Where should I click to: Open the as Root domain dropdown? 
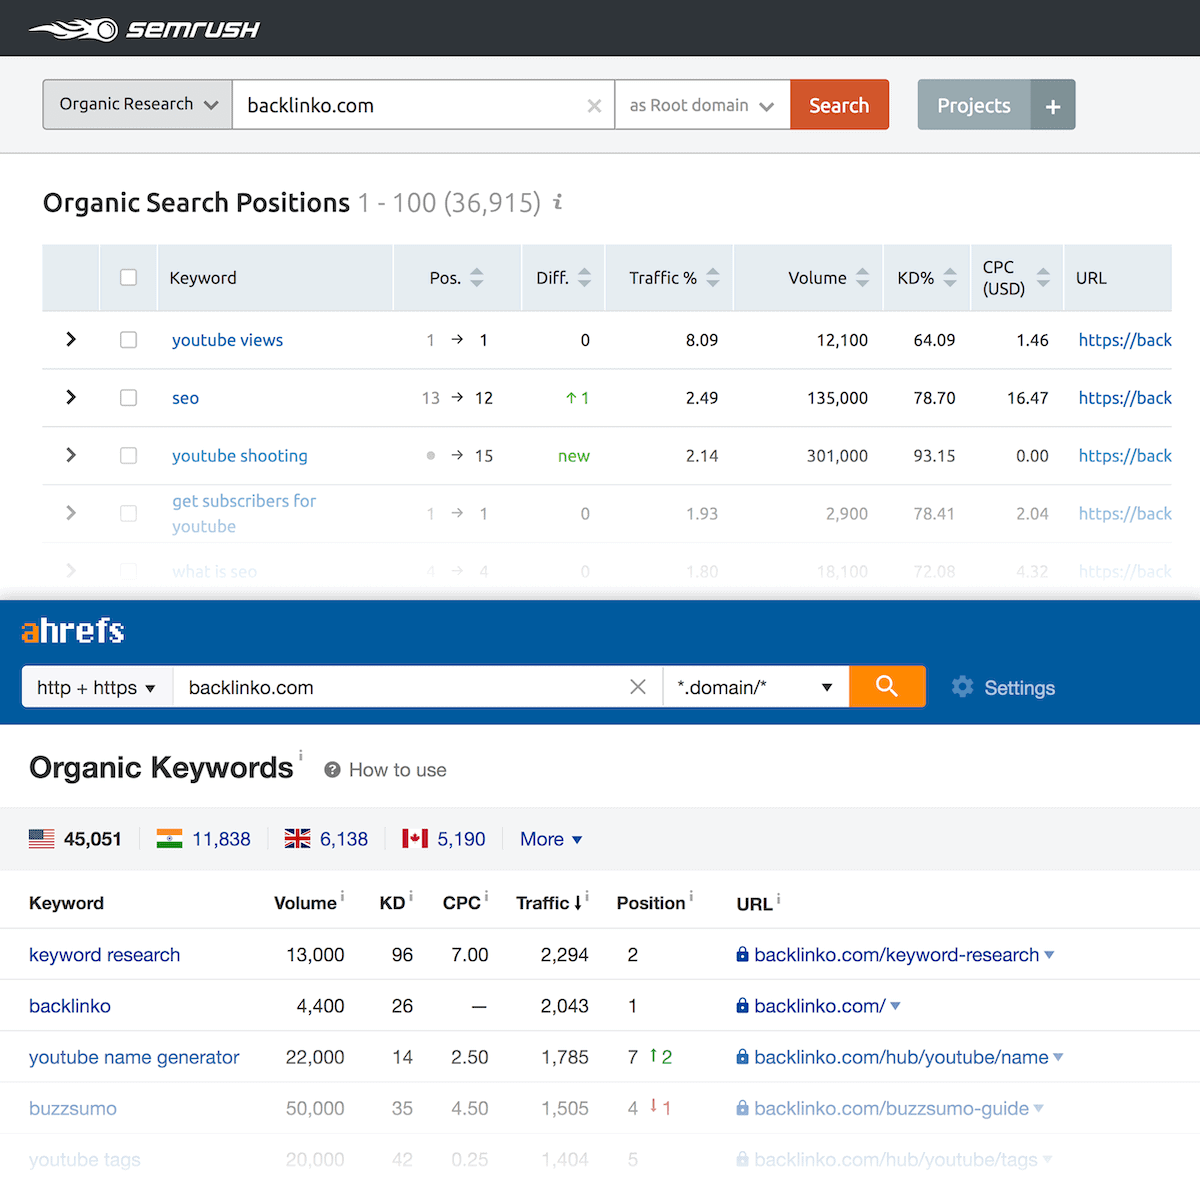click(702, 105)
